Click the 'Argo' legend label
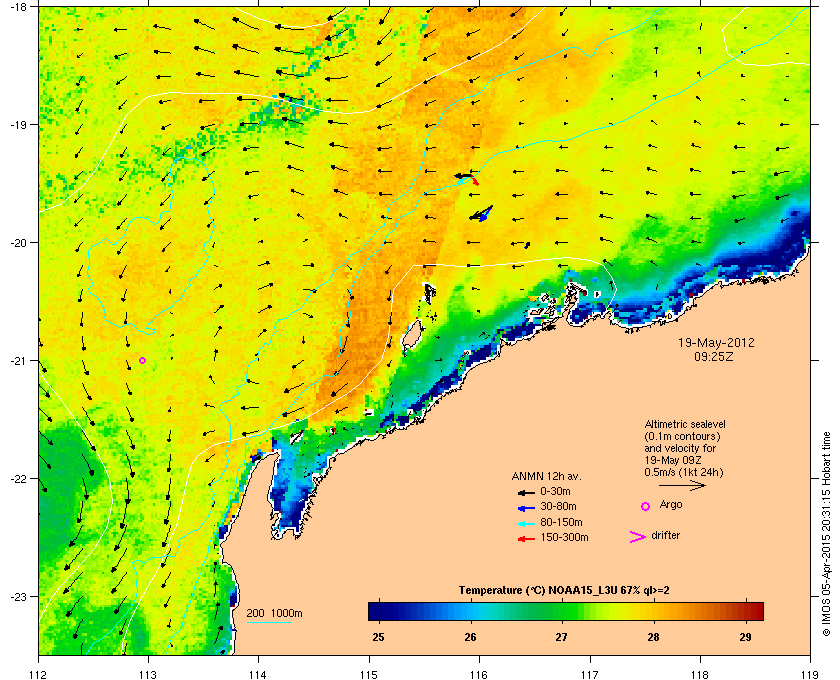This screenshot has height=680, width=840. (x=671, y=505)
